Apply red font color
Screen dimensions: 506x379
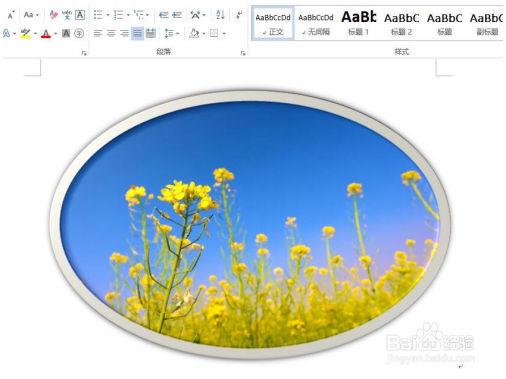pyautogui.click(x=46, y=34)
